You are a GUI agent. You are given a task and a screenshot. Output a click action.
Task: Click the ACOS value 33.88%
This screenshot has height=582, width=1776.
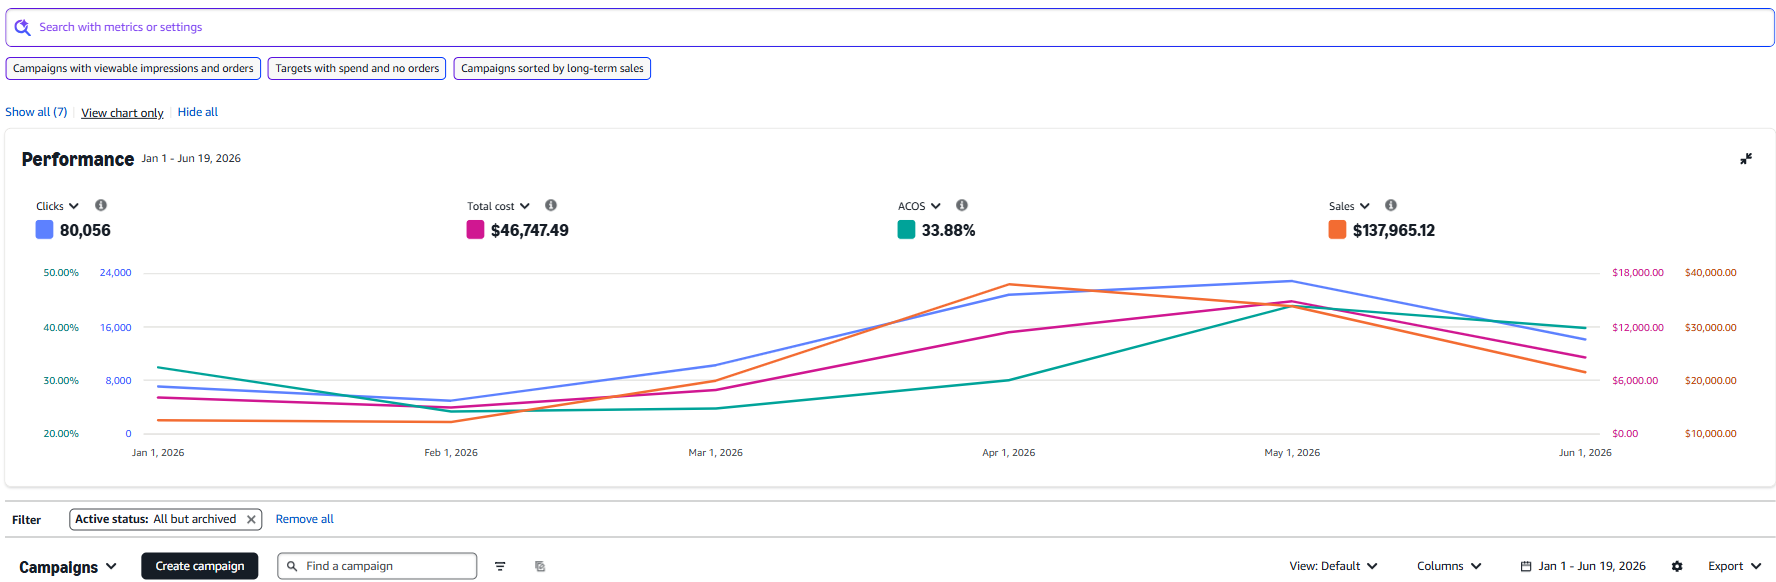click(948, 230)
